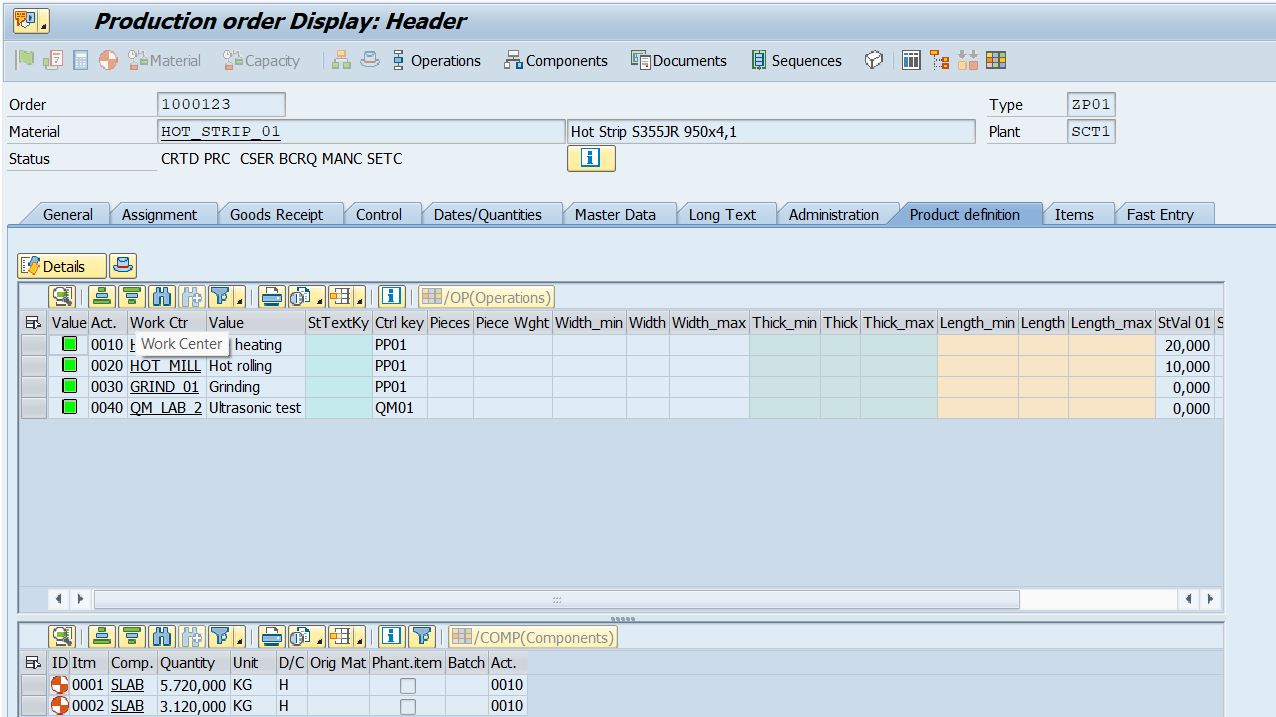Select the row for operation 0030 Grinding

[x=34, y=387]
